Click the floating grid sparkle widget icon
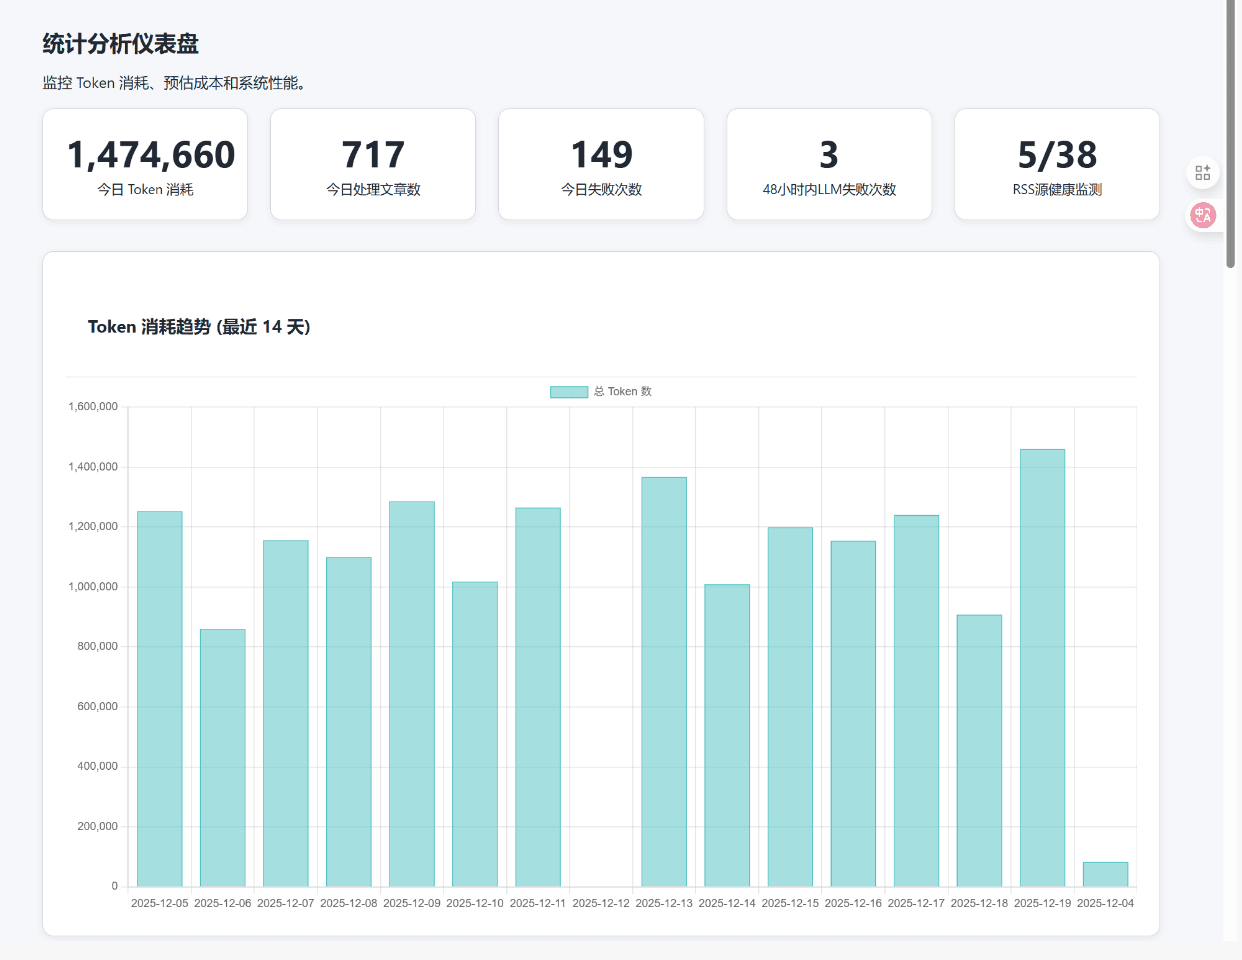This screenshot has width=1242, height=960. [x=1202, y=173]
